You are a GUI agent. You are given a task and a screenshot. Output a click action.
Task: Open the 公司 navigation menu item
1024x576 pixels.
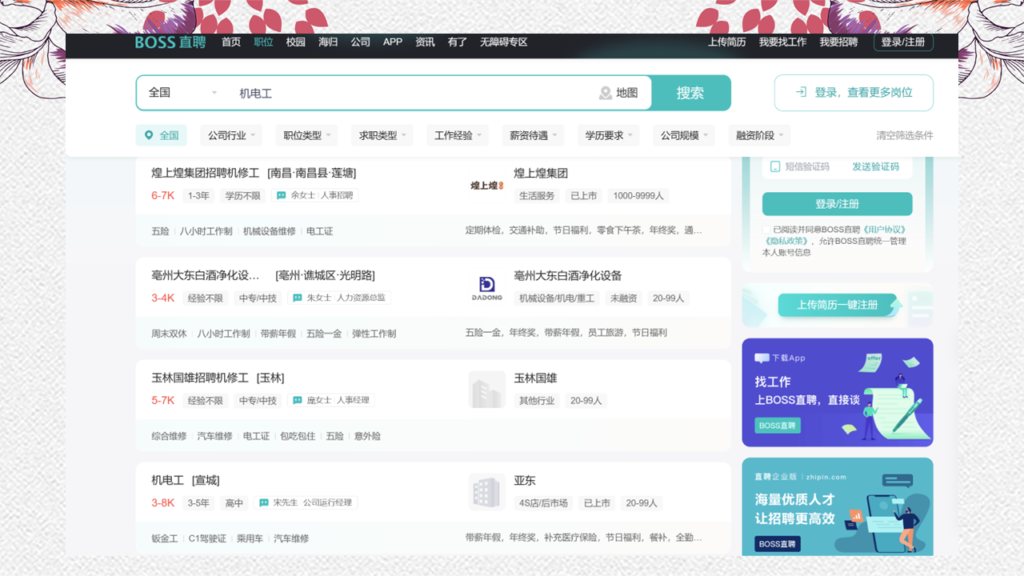click(360, 42)
